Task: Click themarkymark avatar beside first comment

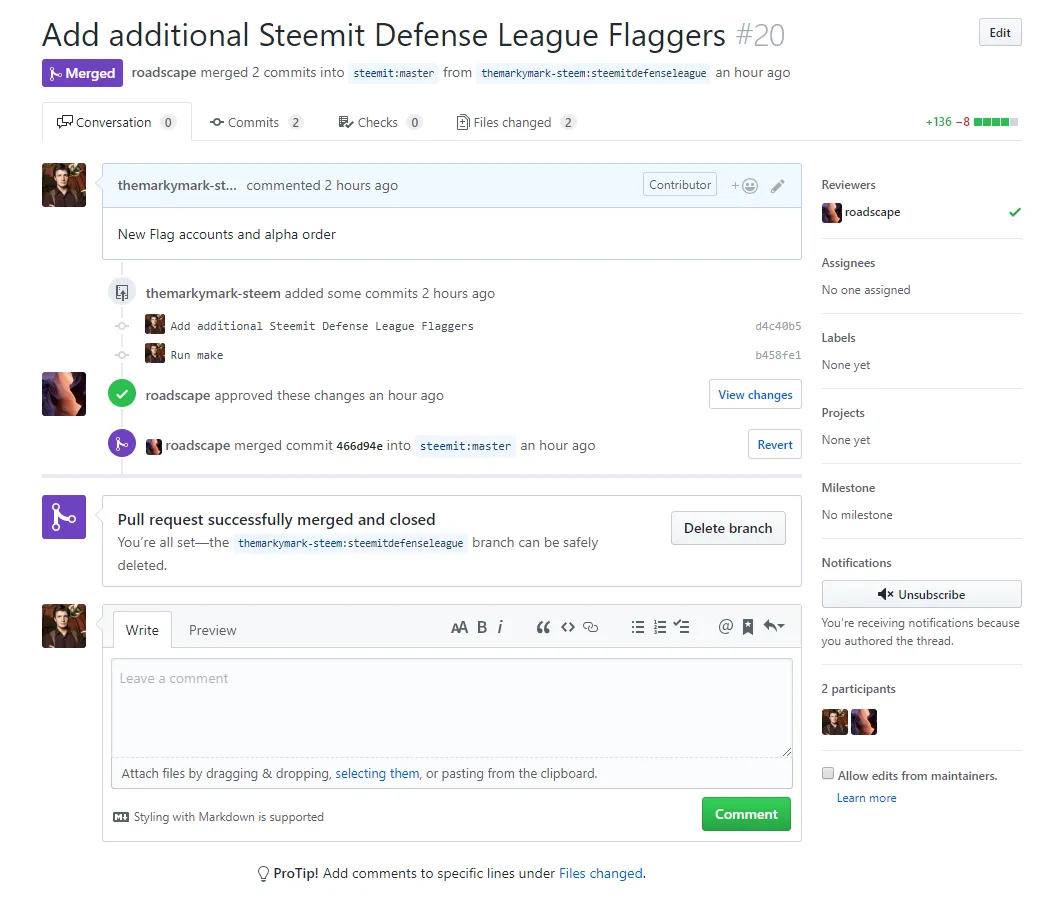Action: pyautogui.click(x=64, y=185)
